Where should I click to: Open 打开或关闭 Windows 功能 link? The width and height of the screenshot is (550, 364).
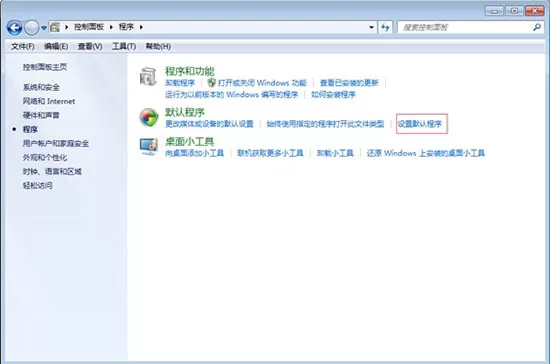pos(262,83)
